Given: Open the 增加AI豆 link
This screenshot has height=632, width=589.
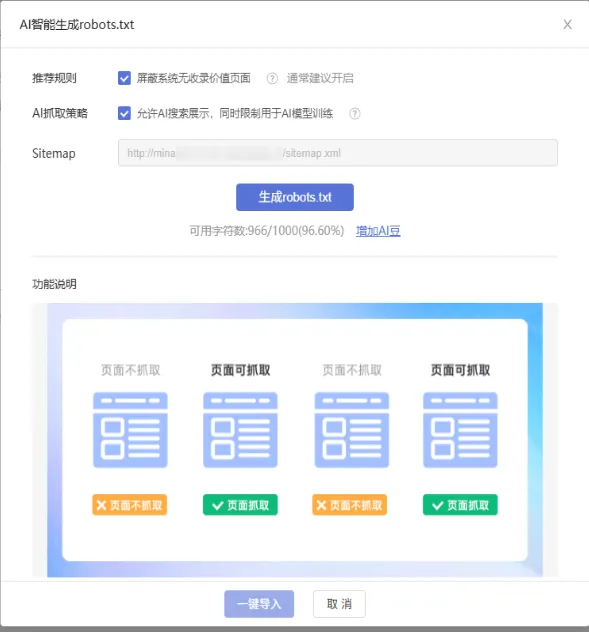Looking at the screenshot, I should coord(378,231).
